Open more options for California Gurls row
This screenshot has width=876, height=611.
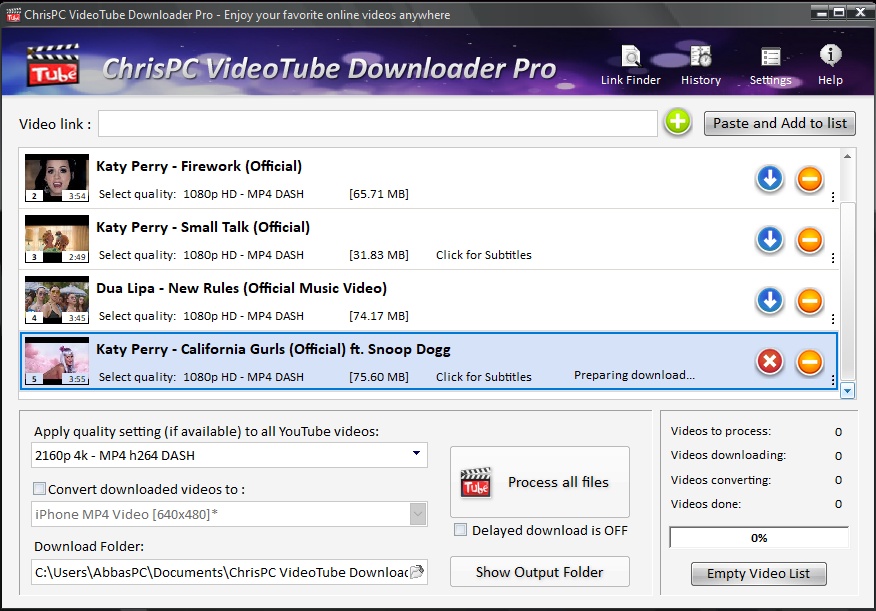(833, 380)
